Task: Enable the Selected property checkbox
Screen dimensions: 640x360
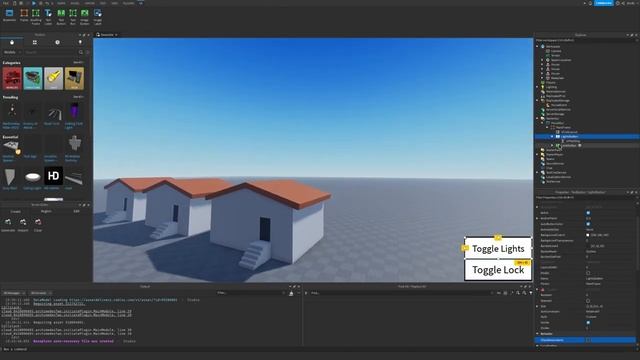Action: (x=588, y=300)
